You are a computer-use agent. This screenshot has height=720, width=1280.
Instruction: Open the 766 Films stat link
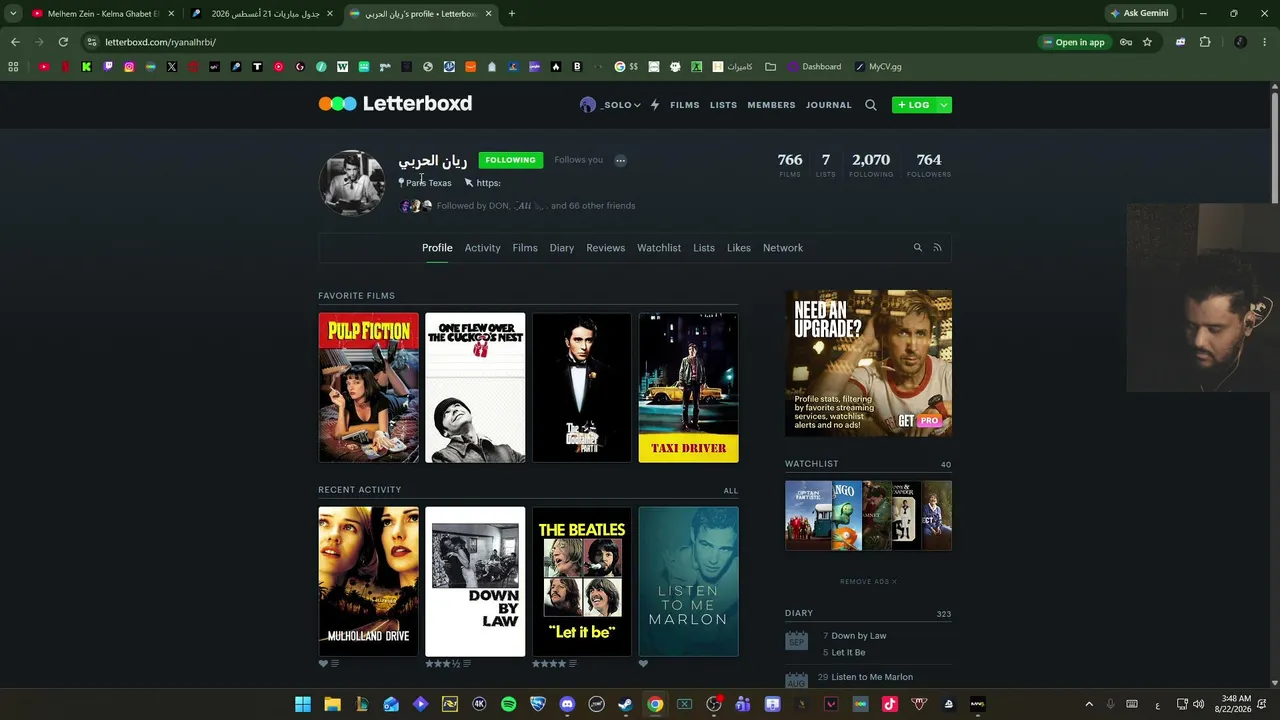pyautogui.click(x=790, y=164)
